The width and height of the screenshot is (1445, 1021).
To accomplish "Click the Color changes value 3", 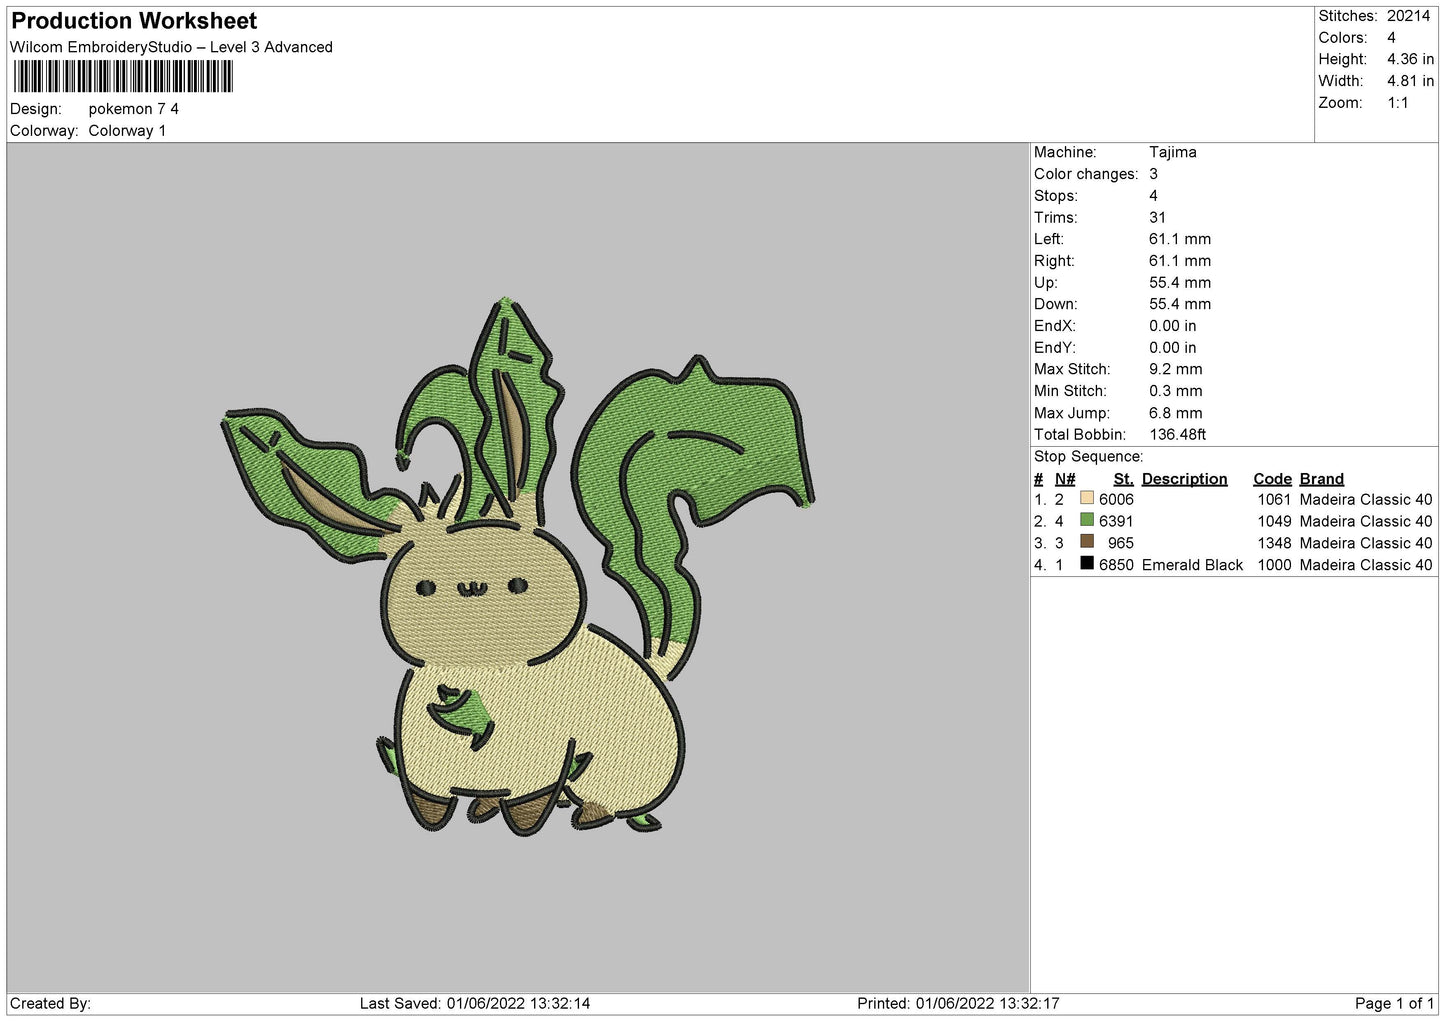I will 1154,174.
